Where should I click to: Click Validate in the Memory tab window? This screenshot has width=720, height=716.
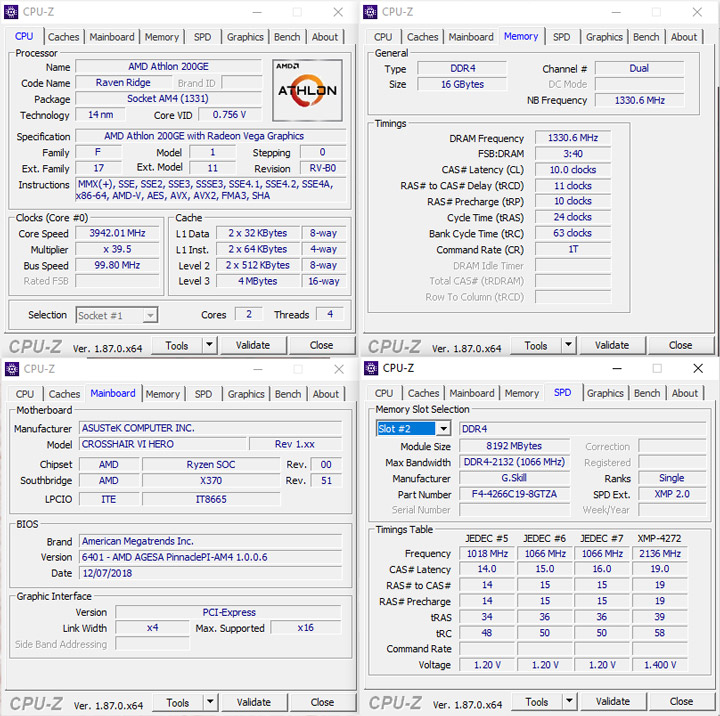point(612,345)
